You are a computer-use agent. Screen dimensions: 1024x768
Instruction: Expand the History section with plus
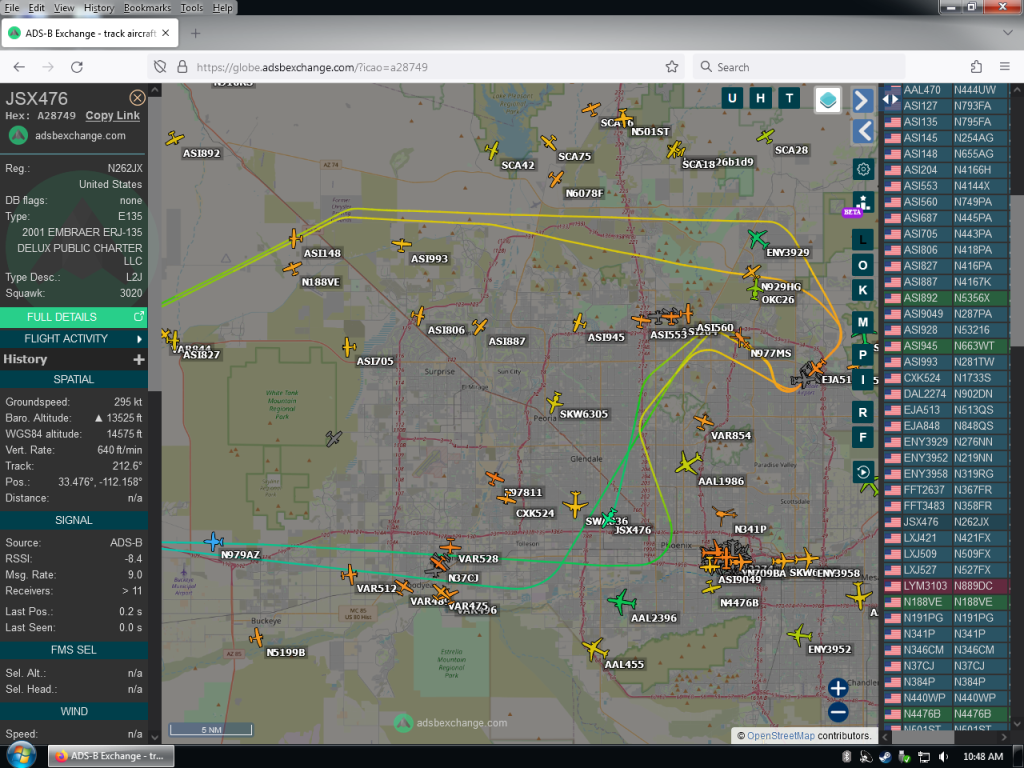(138, 359)
